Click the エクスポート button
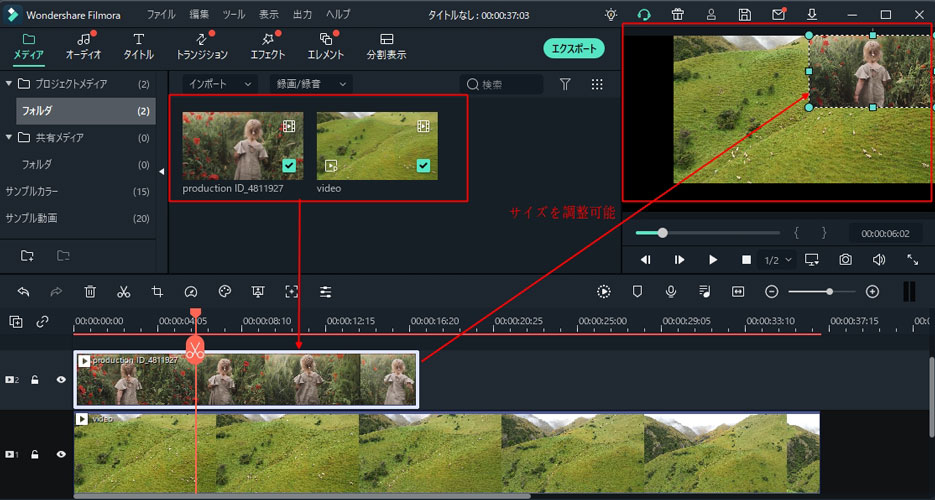 pyautogui.click(x=574, y=48)
